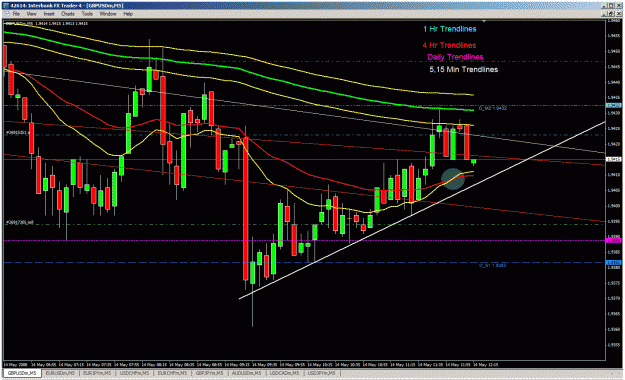Click the '1 Hr Trendlines' label
Image resolution: width=625 pixels, height=380 pixels.
coord(450,29)
